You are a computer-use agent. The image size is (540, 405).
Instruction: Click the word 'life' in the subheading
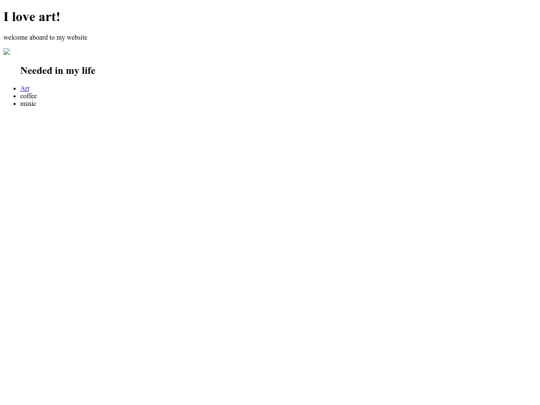pos(89,71)
